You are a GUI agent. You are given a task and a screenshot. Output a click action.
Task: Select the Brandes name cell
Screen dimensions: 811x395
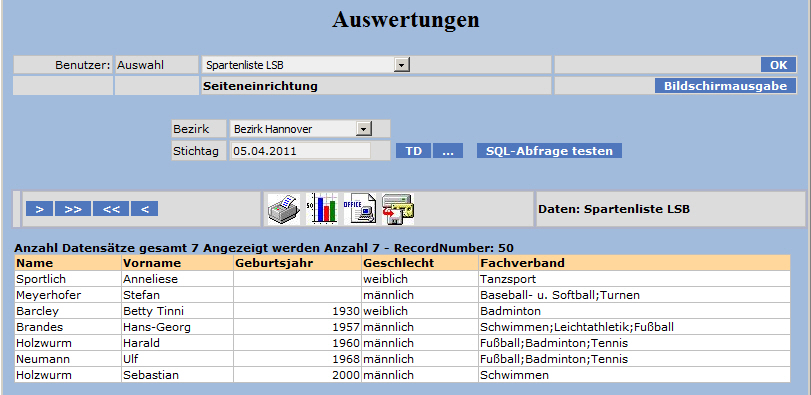pos(68,327)
